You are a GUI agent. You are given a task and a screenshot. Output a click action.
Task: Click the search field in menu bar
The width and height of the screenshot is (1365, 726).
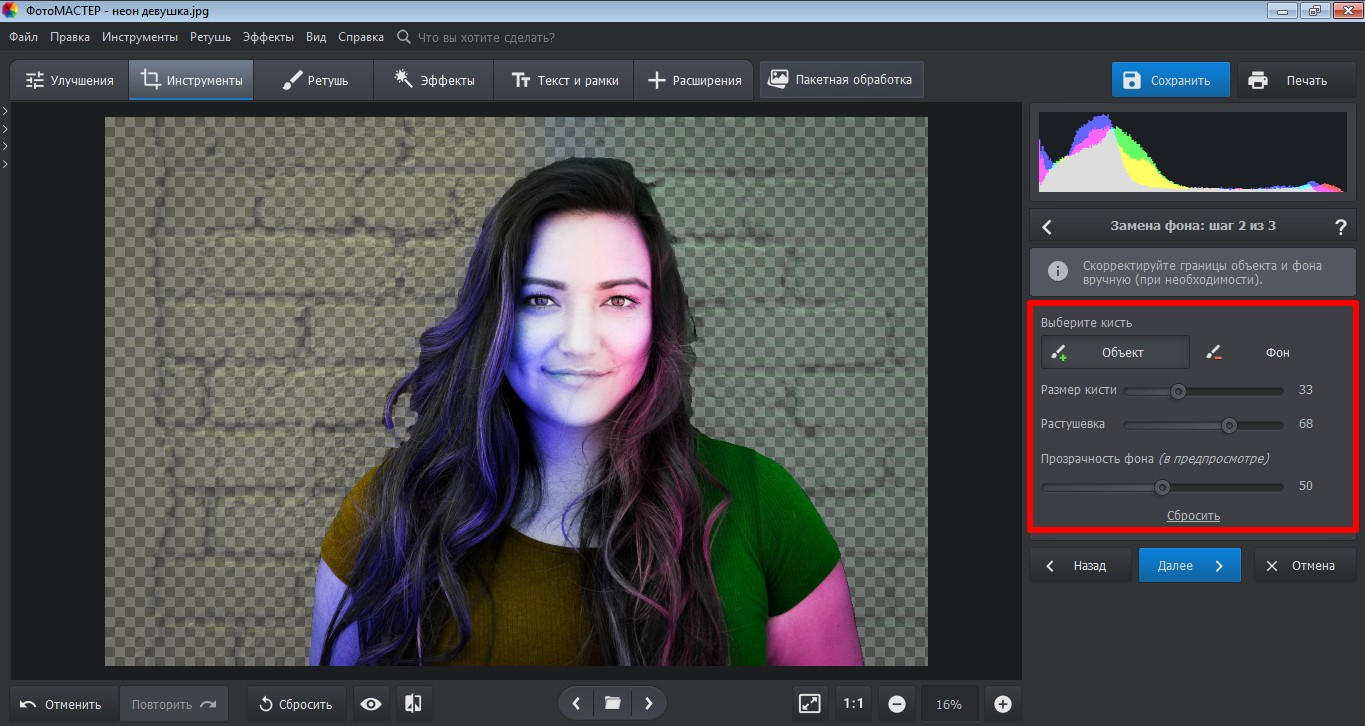pyautogui.click(x=485, y=37)
